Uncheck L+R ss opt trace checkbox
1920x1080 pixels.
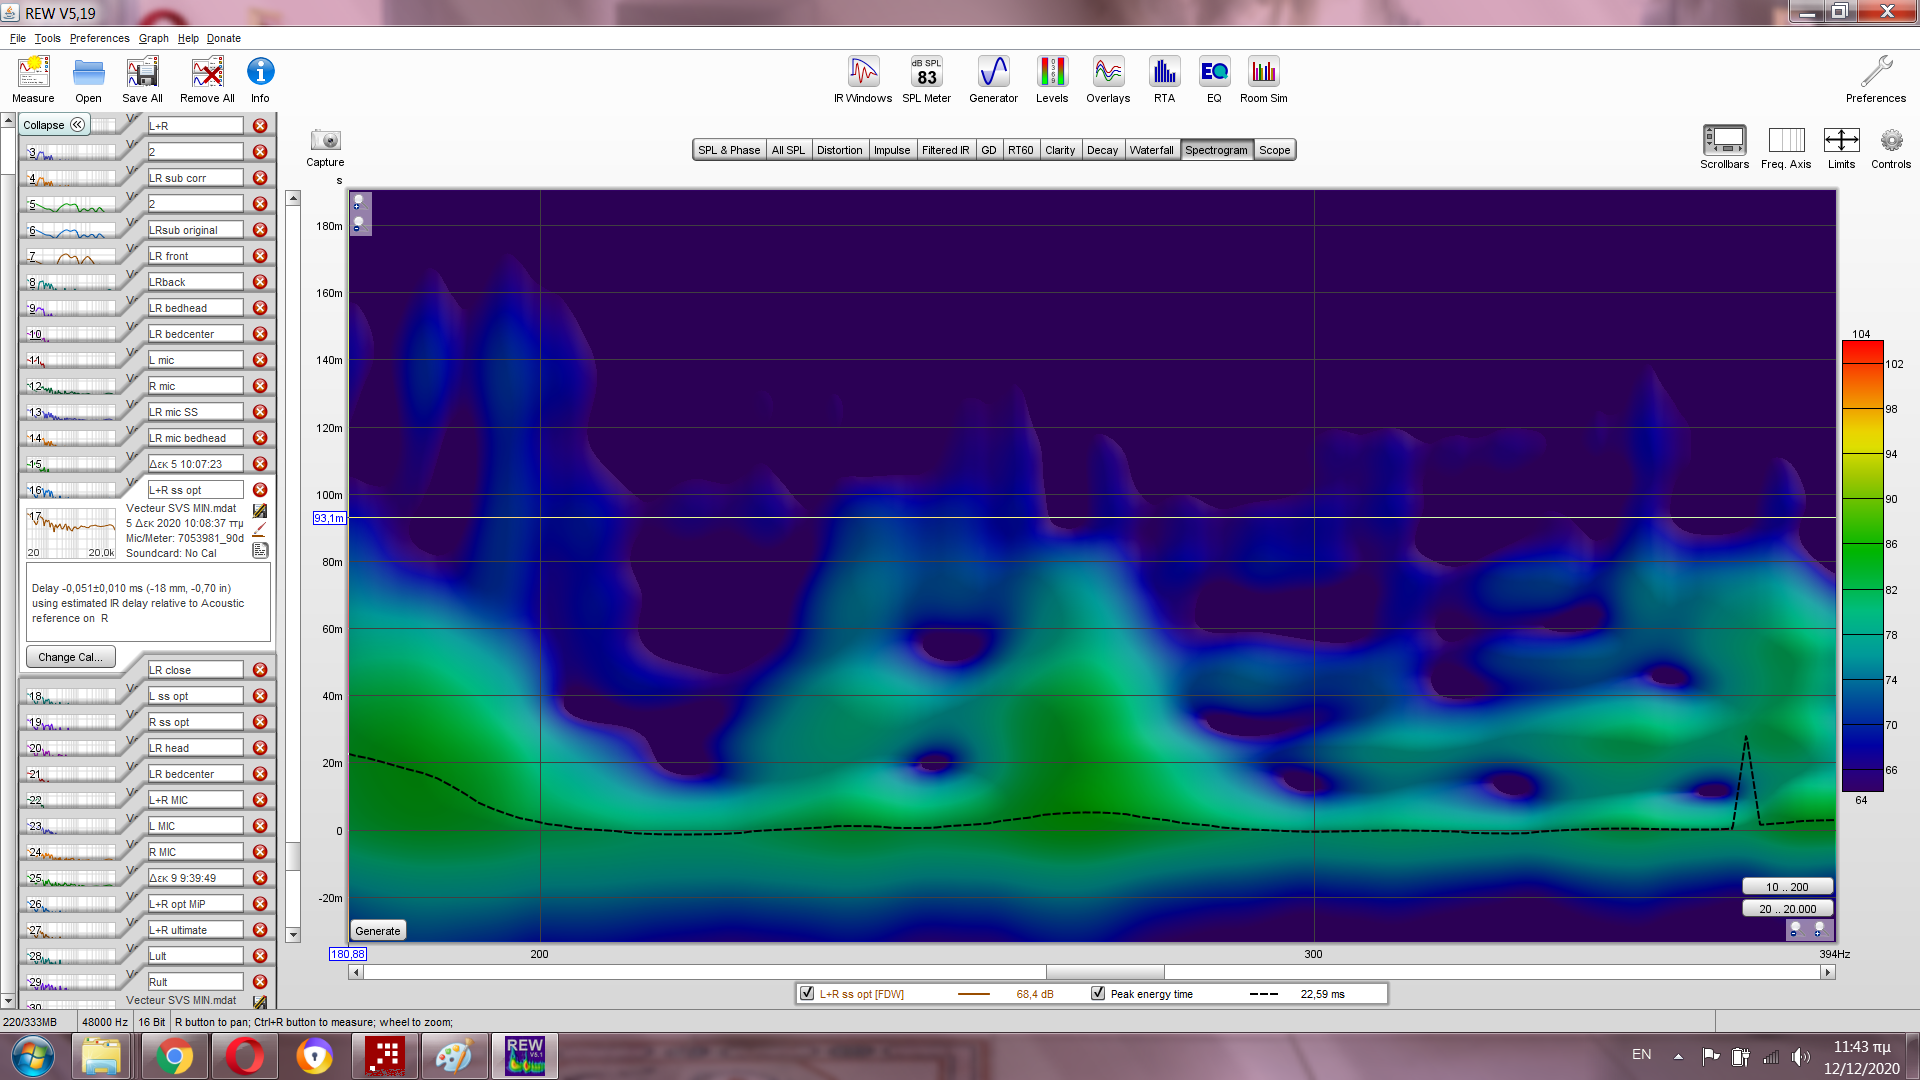coord(807,994)
